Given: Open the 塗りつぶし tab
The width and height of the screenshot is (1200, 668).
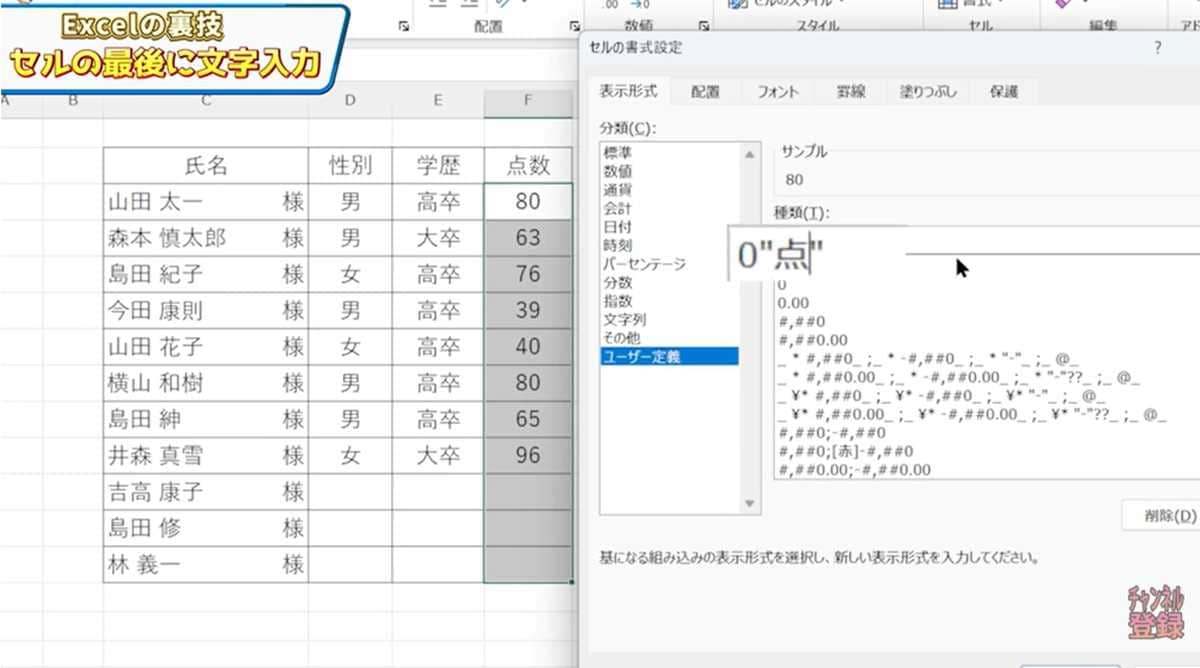Looking at the screenshot, I should [928, 91].
